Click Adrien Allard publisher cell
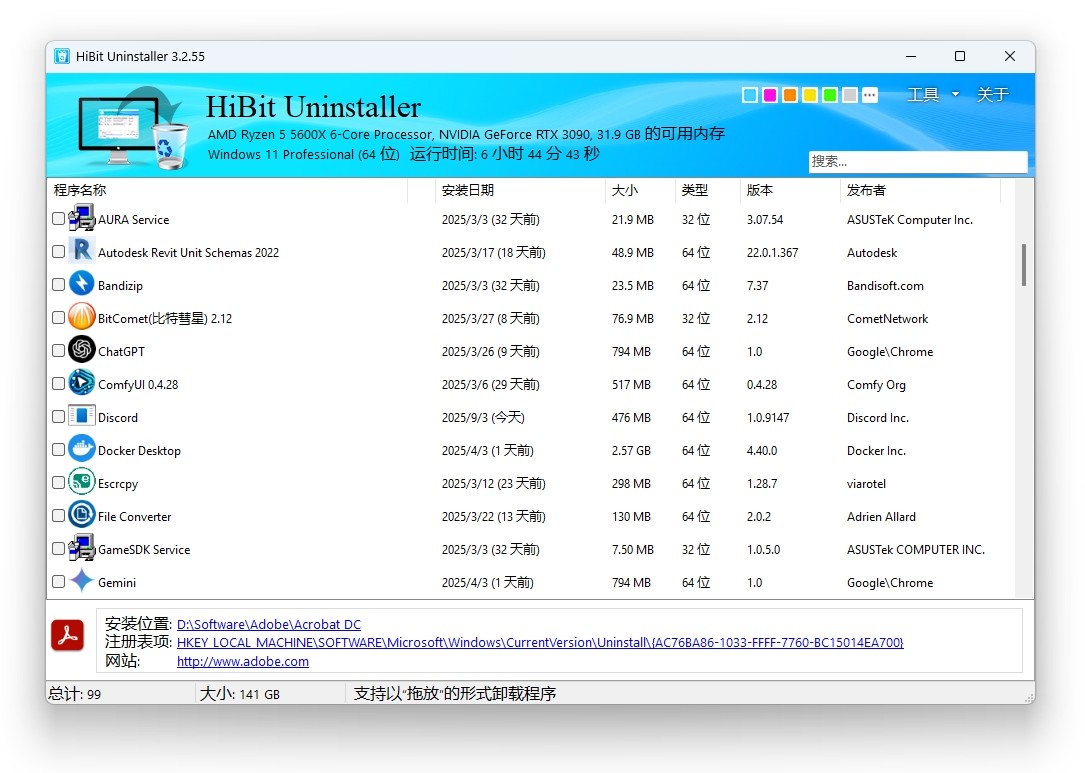This screenshot has width=1085, height=773. (x=881, y=516)
